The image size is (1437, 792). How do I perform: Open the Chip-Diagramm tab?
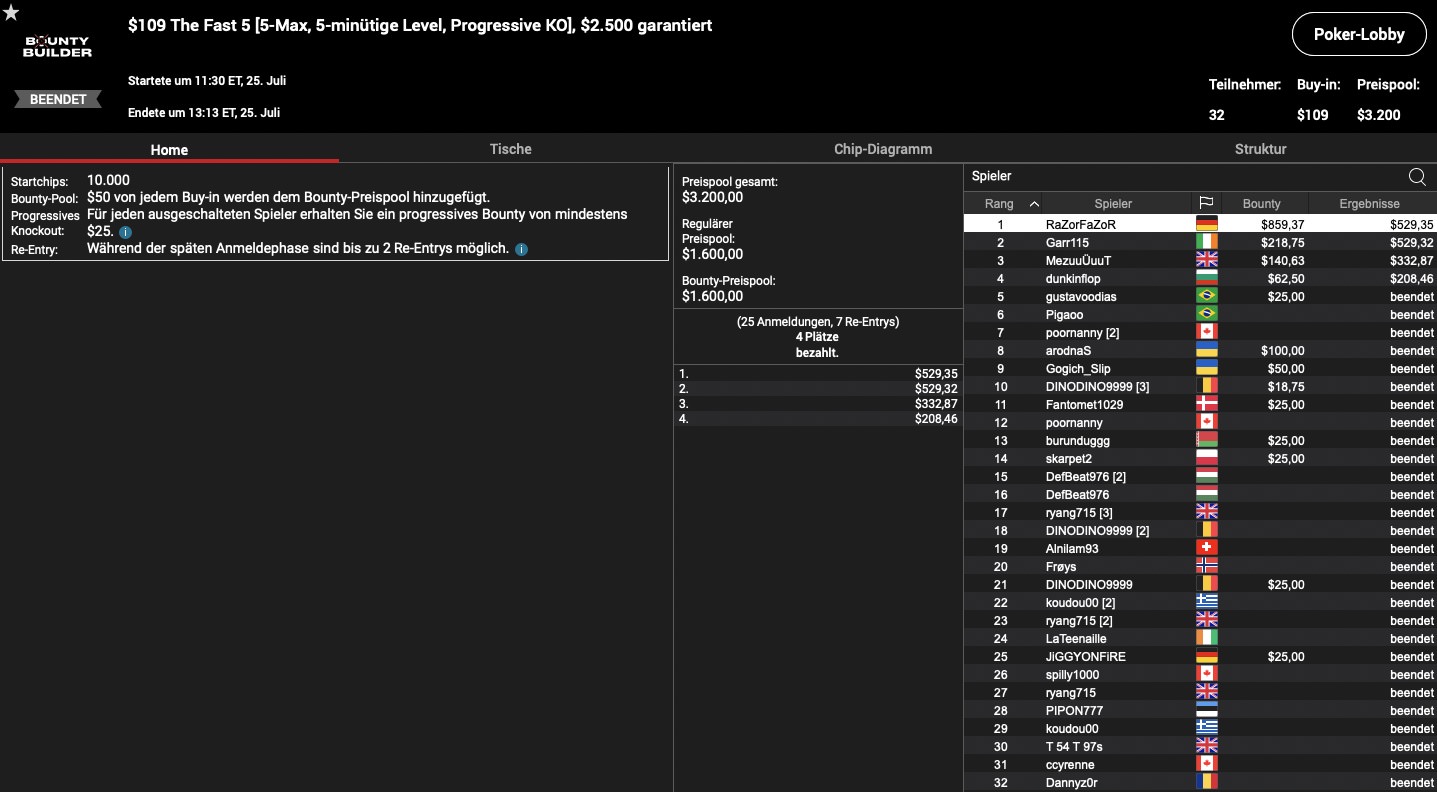click(x=883, y=149)
